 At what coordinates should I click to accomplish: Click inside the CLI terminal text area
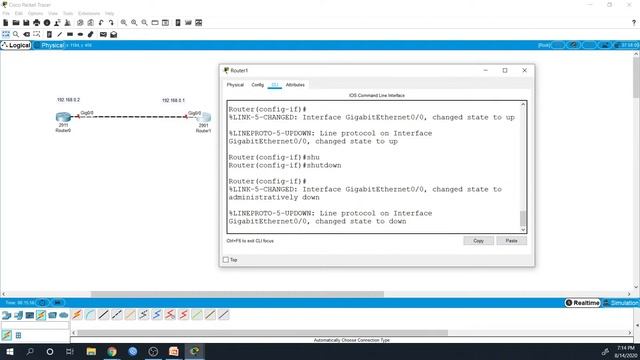pos(374,167)
